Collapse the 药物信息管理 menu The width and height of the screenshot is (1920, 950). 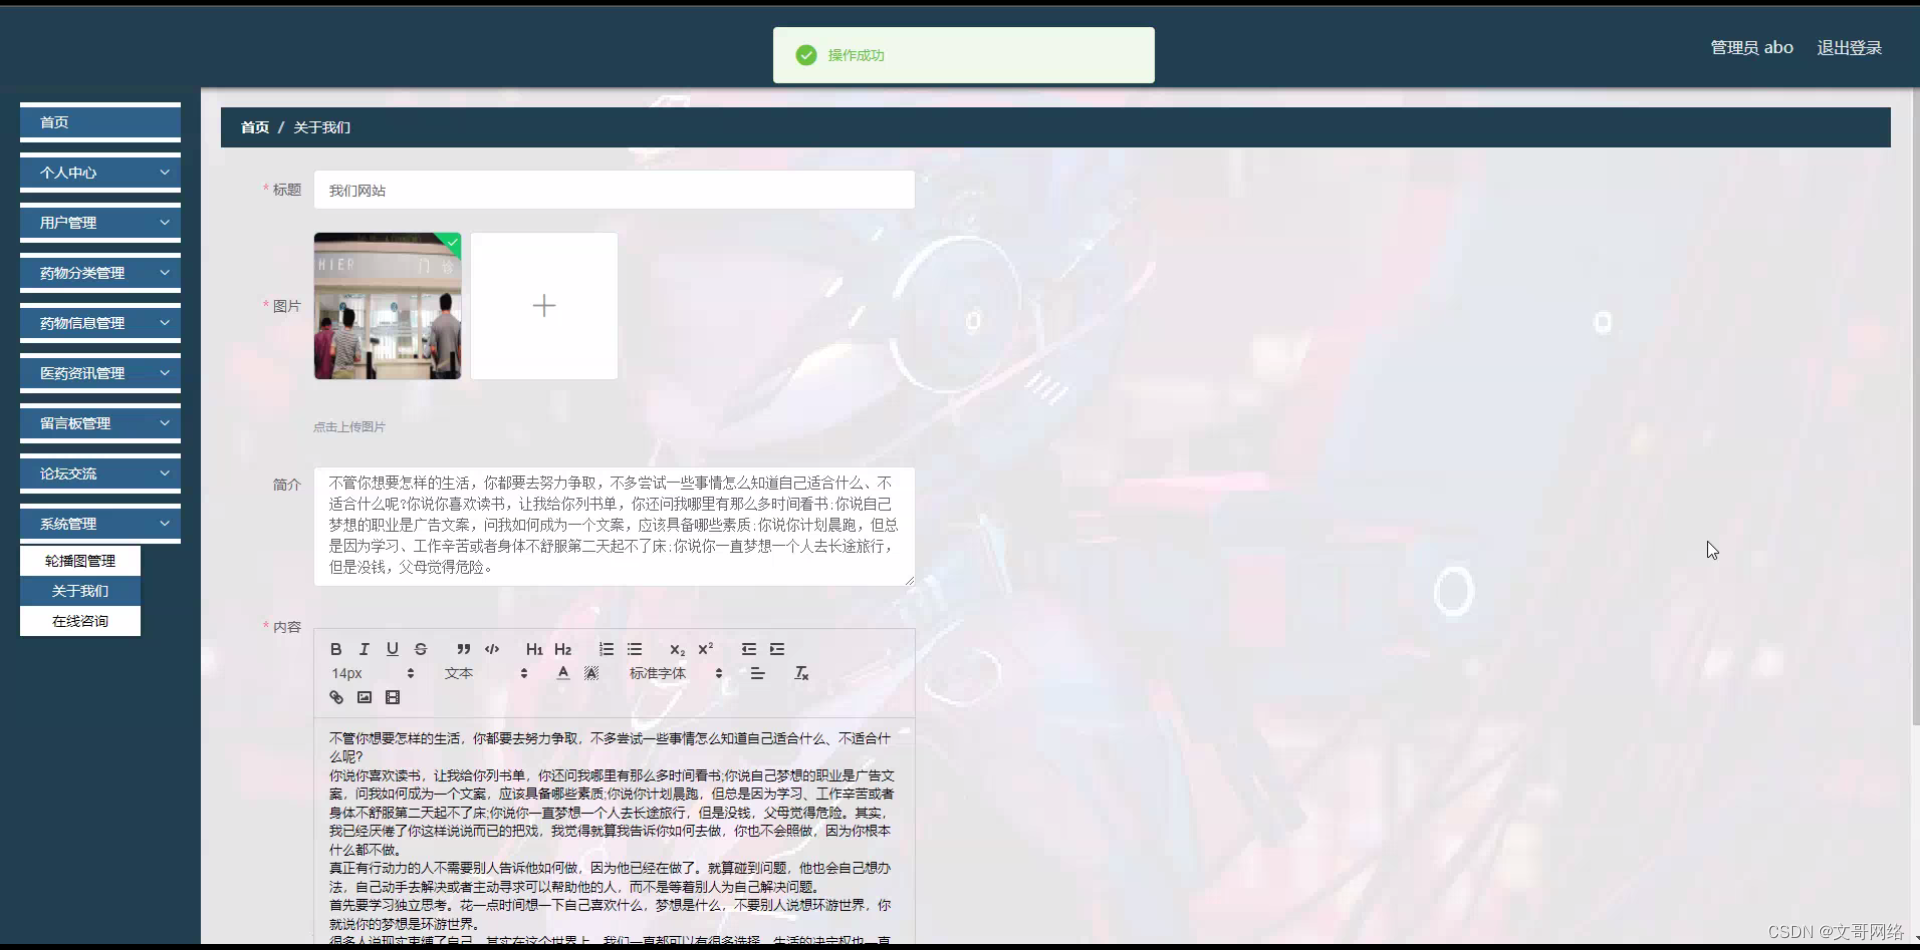[x=99, y=322]
